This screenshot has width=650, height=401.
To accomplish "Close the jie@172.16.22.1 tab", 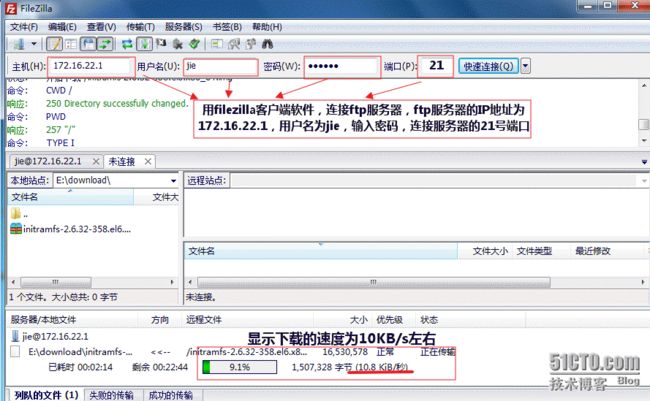I will [96, 161].
